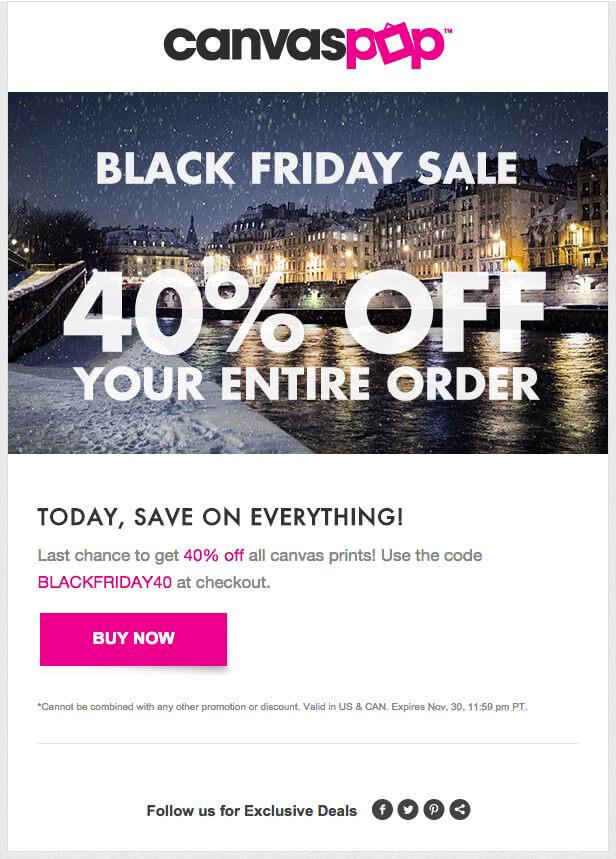The height and width of the screenshot is (859, 616).
Task: Click 'BLACK FRIDAY SALE' headline on image
Action: point(307,168)
